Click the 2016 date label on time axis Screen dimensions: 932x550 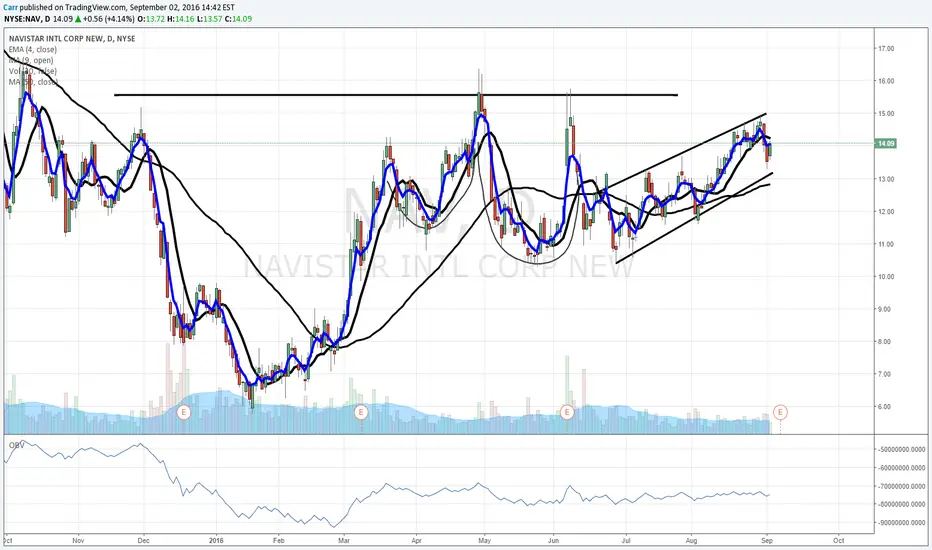click(216, 541)
